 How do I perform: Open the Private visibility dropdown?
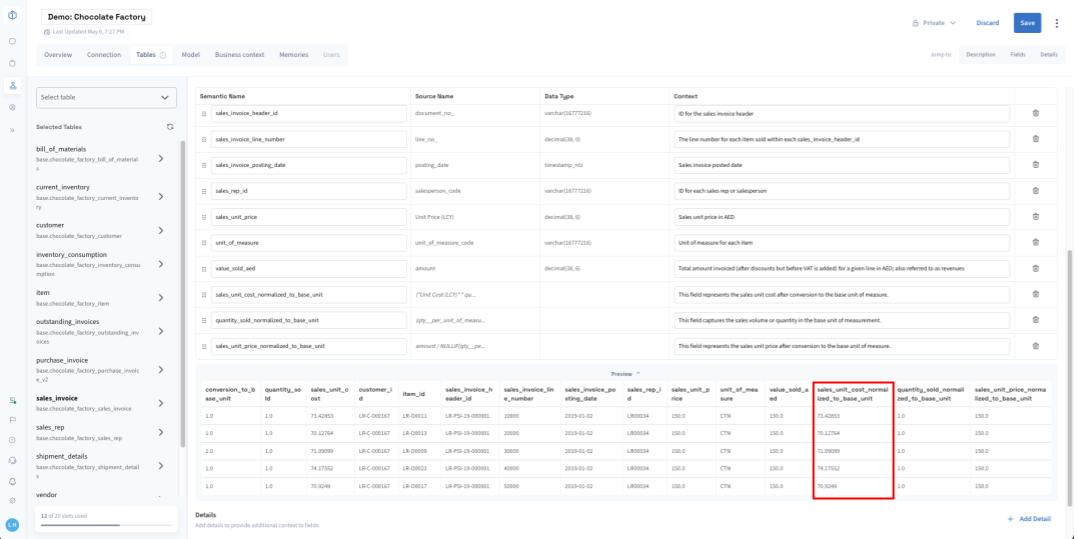pyautogui.click(x=933, y=23)
